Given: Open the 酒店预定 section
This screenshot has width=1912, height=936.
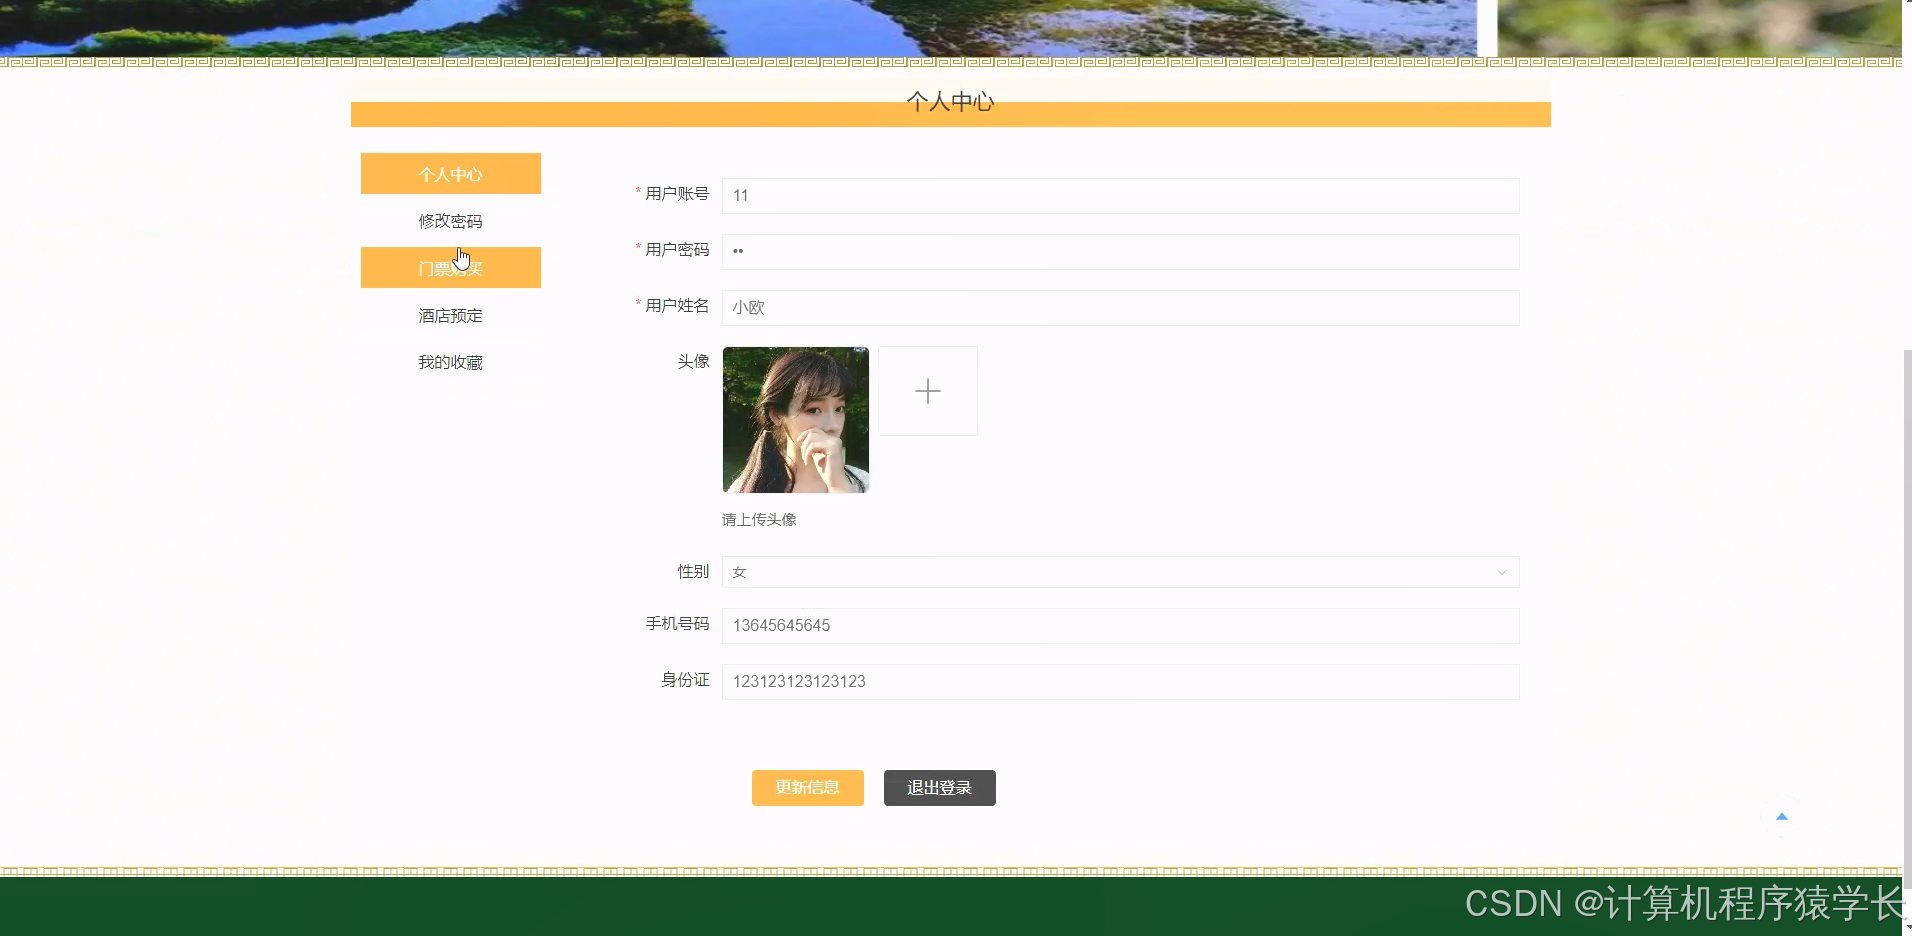Looking at the screenshot, I should [x=450, y=314].
